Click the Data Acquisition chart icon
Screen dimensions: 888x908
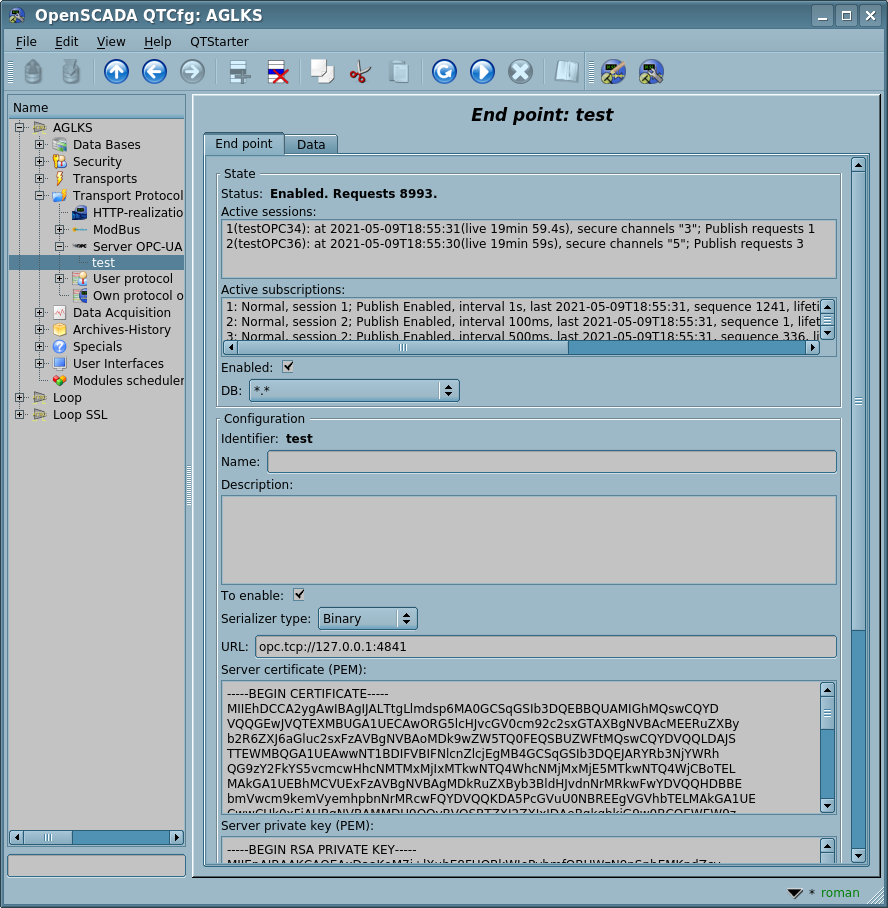point(60,313)
